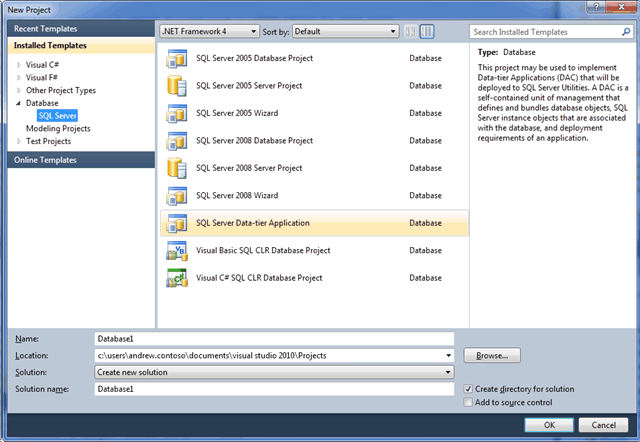Expand the Test Projects node
640x442 pixels.
click(x=19, y=141)
